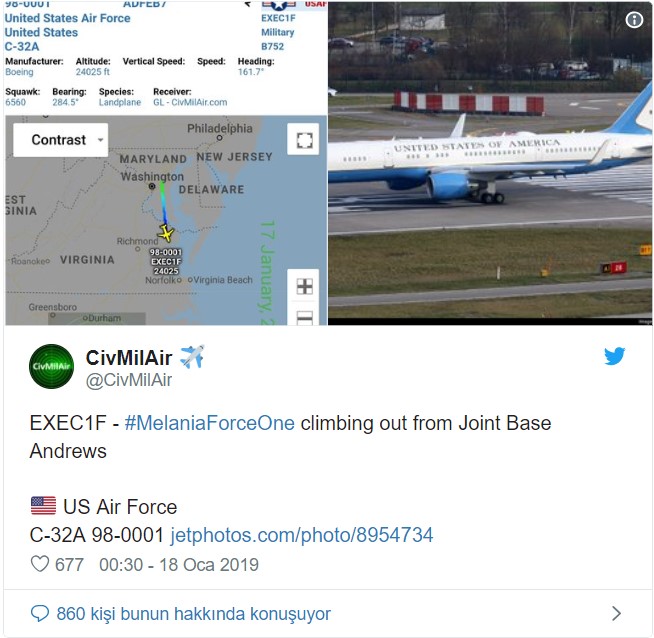
Task: Click the @CivMilAir handle
Action: (129, 380)
